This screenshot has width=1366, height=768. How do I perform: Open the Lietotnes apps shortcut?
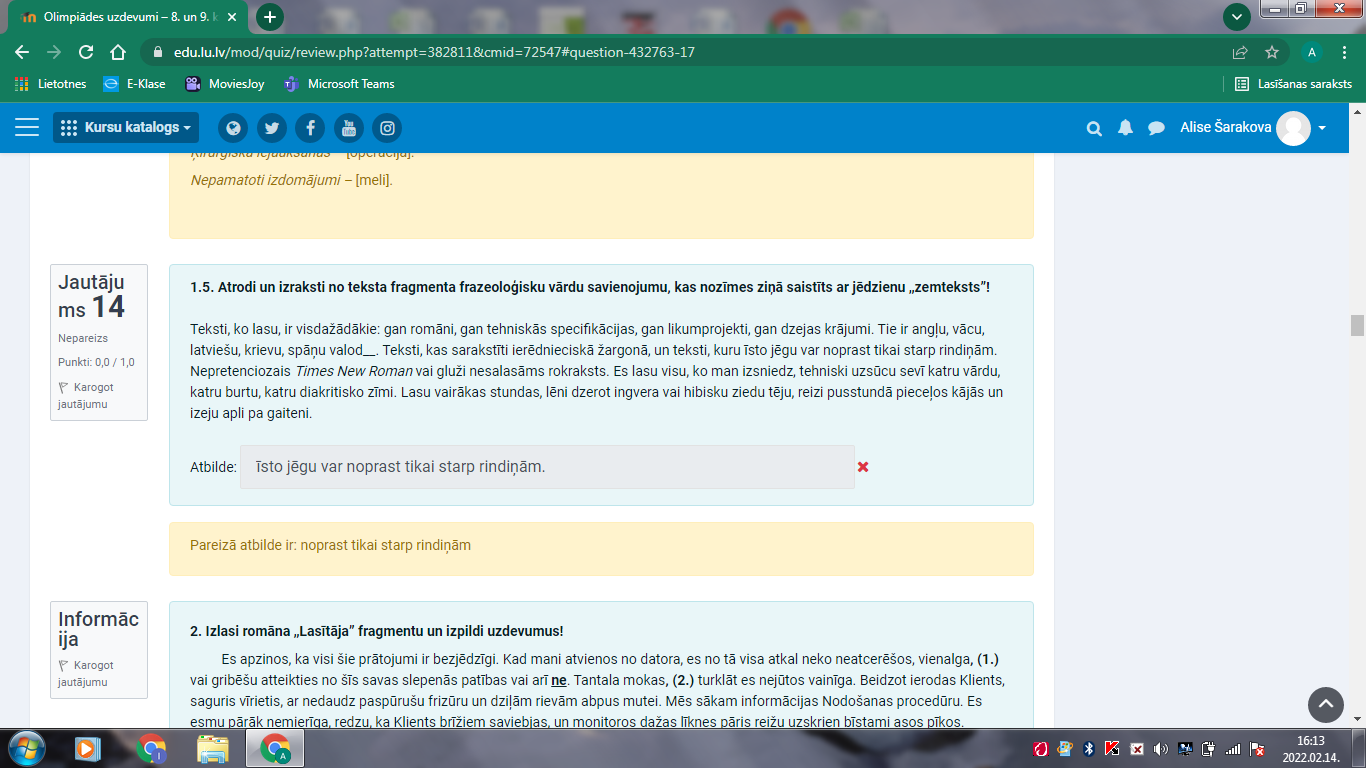click(x=51, y=84)
